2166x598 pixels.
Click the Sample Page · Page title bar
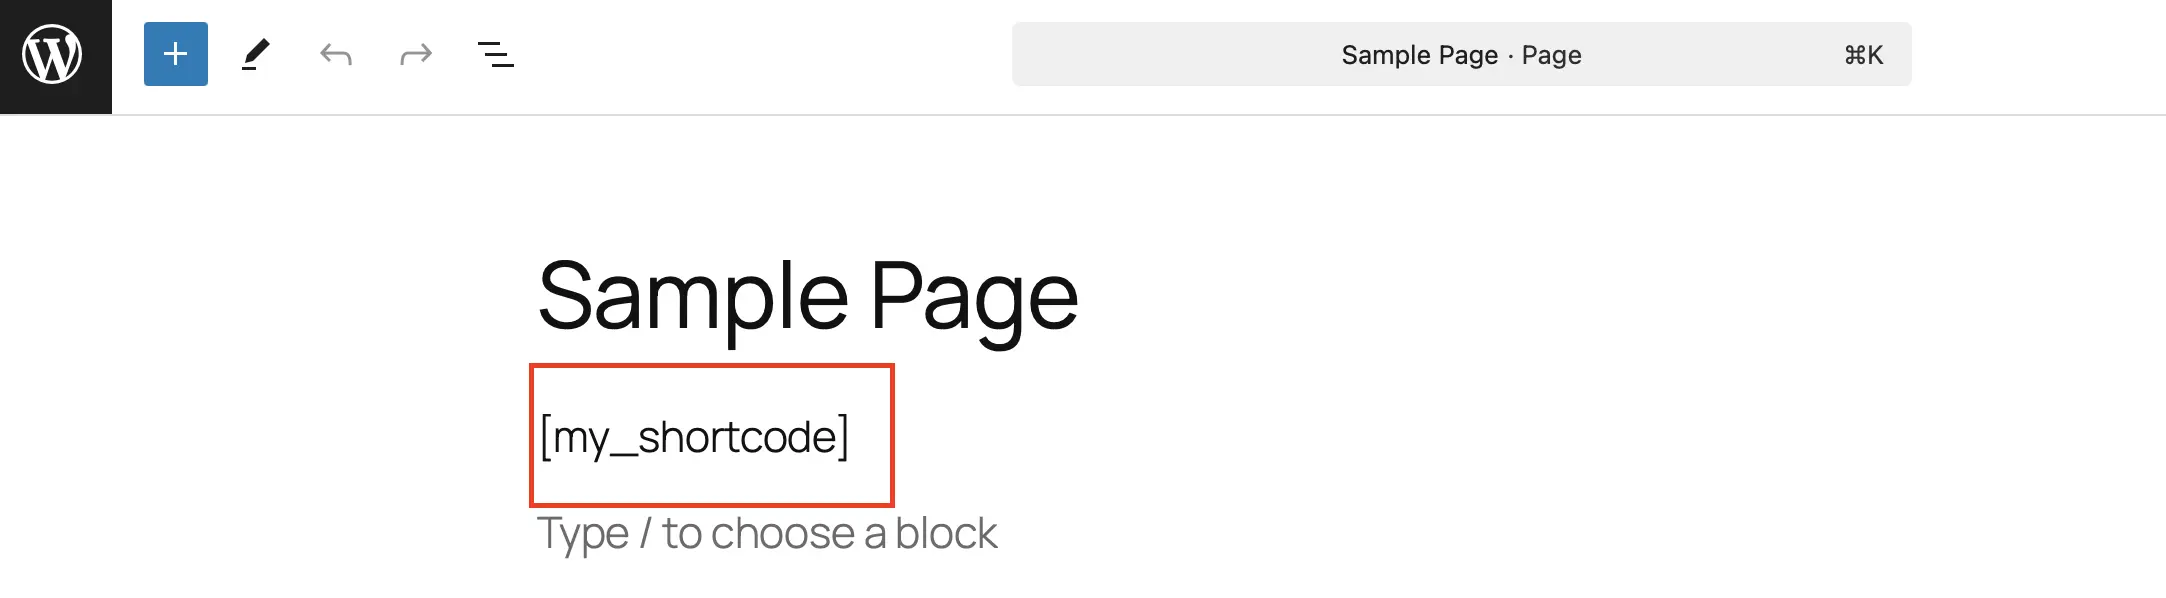(x=1460, y=55)
